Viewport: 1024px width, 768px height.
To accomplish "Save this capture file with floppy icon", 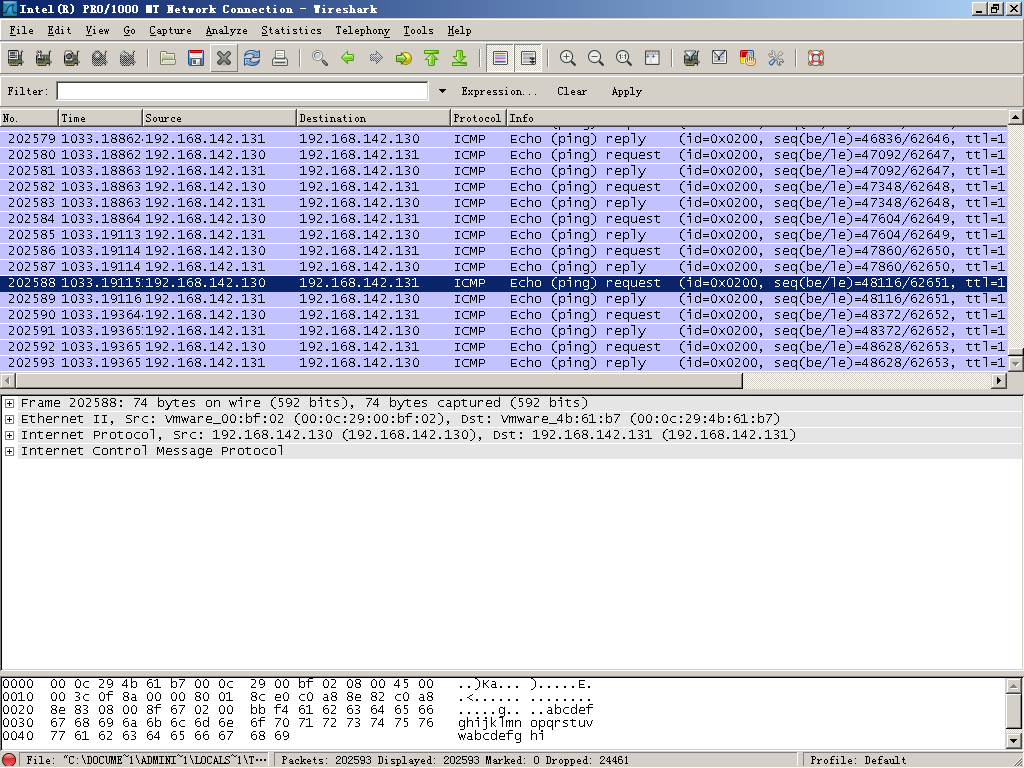I will (196, 58).
